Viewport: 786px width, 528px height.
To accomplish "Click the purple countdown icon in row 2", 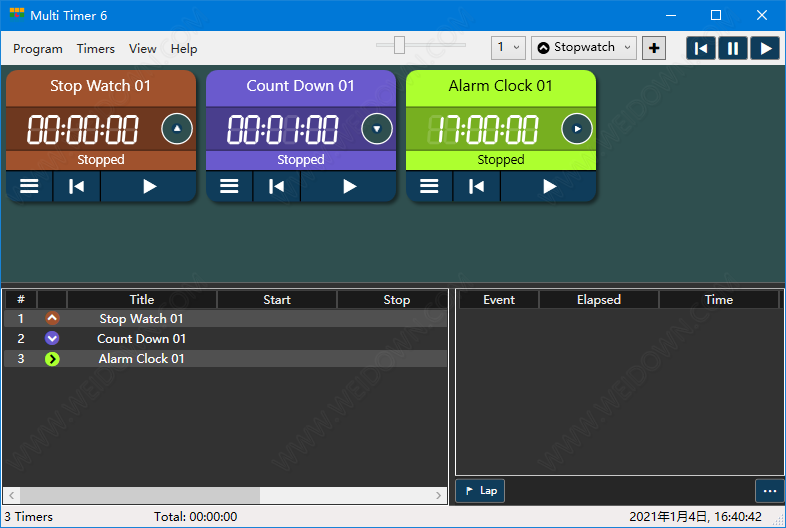I will point(52,338).
